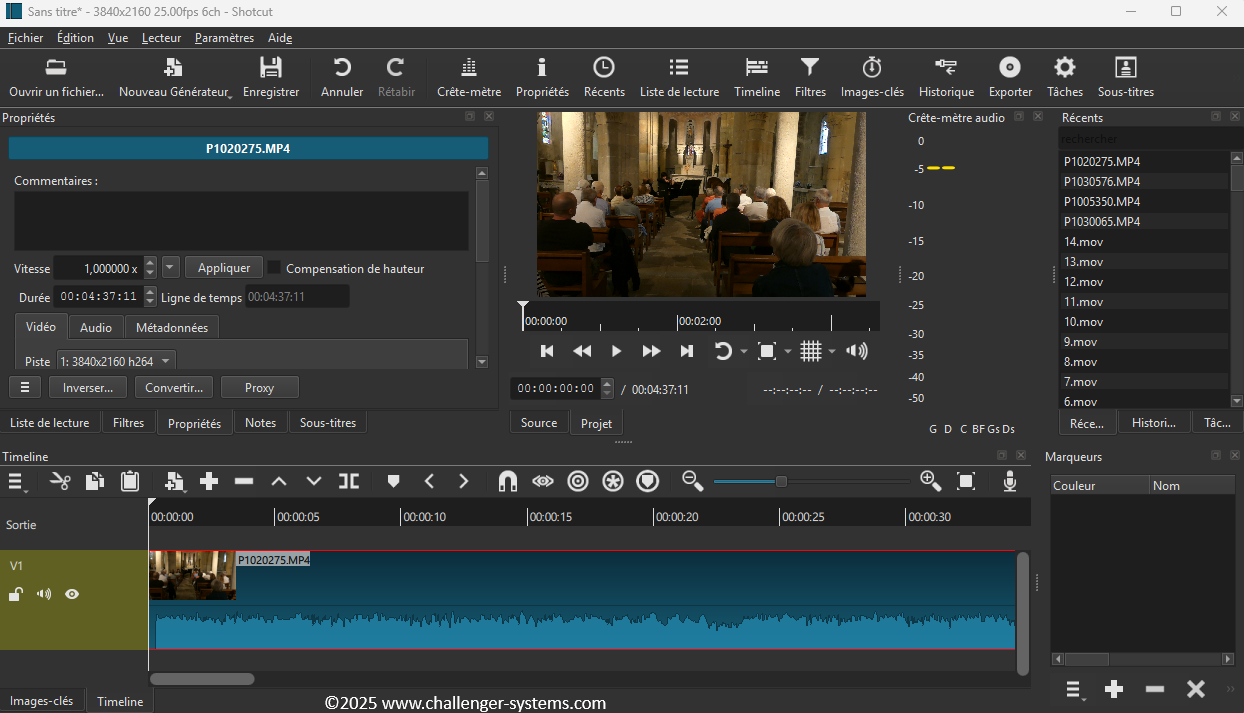Enable Compensation de hauteur checkbox

pos(275,268)
